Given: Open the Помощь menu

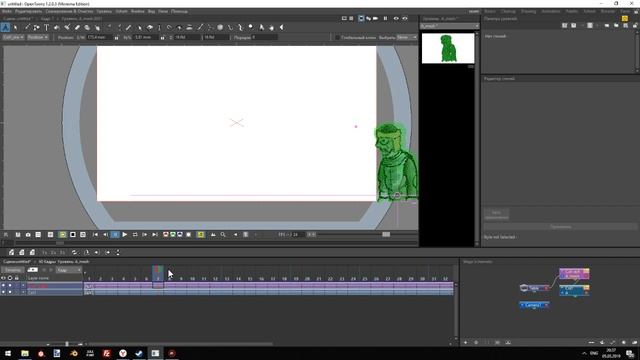Looking at the screenshot, I should (179, 11).
